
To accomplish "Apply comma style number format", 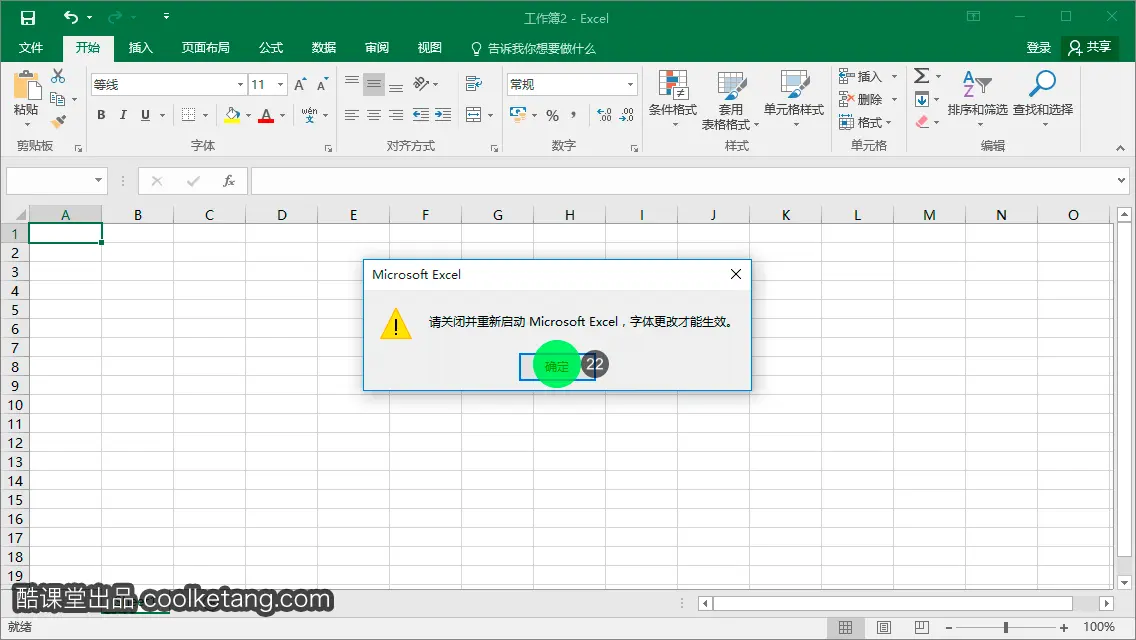I will pos(574,115).
